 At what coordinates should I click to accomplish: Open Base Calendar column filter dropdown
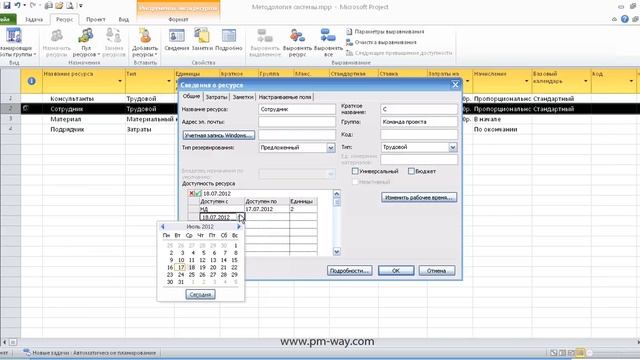[586, 81]
